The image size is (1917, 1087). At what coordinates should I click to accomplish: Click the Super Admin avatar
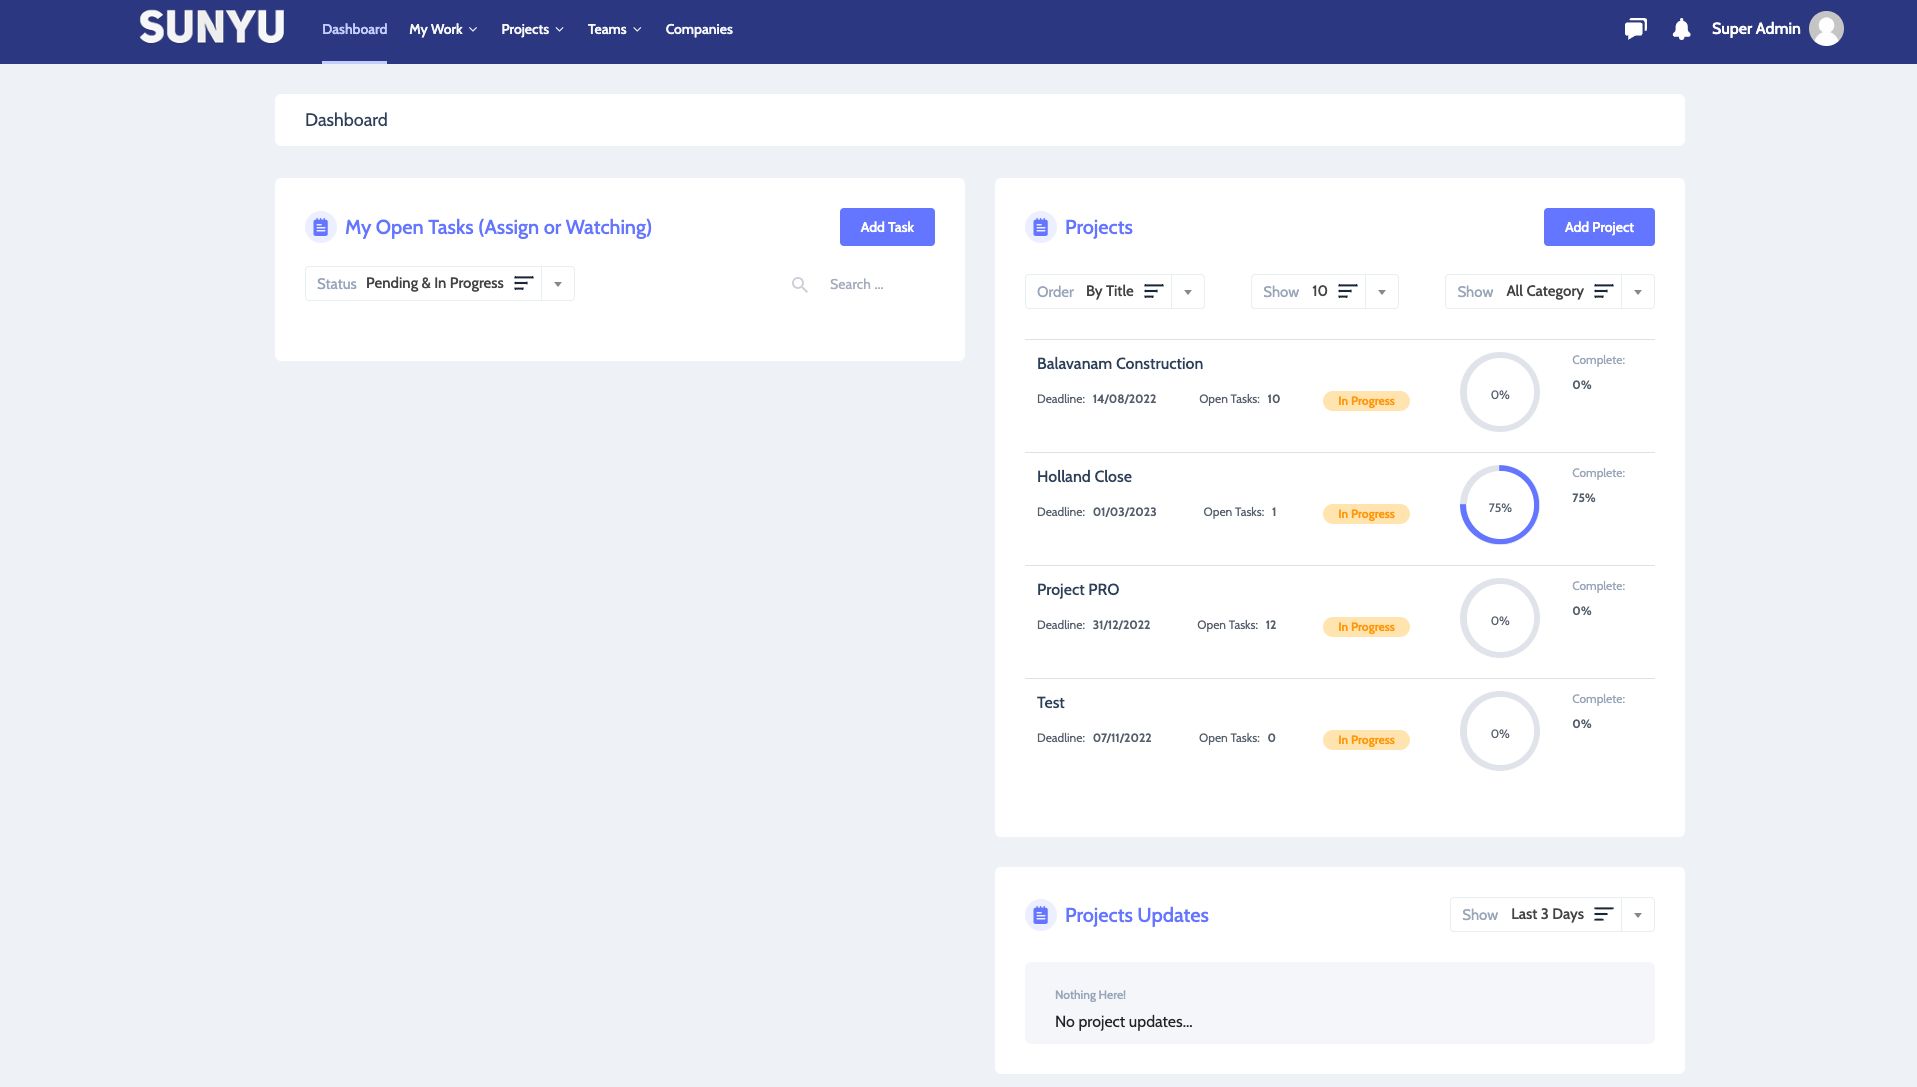click(x=1827, y=29)
